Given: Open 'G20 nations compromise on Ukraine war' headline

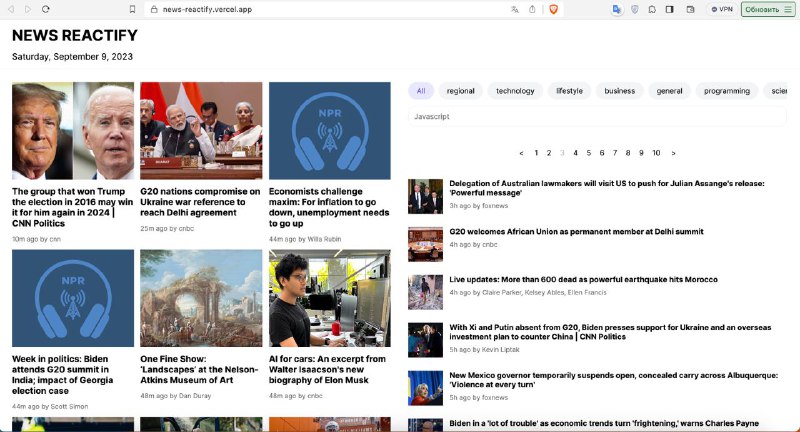Looking at the screenshot, I should [201, 202].
